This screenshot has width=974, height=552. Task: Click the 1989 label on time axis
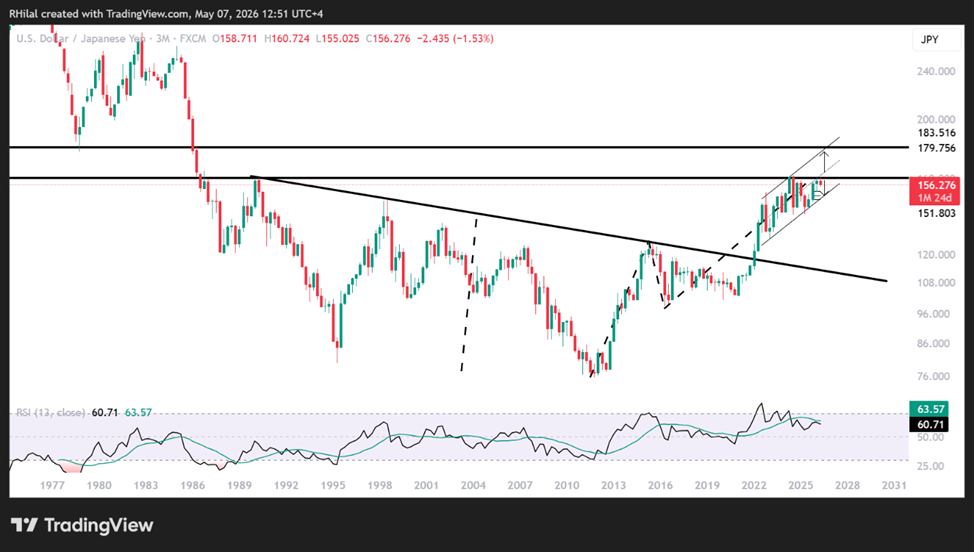[x=239, y=485]
